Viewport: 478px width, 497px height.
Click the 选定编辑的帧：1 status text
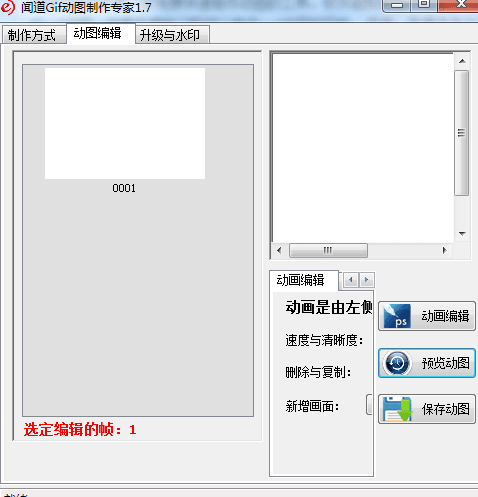[80, 429]
